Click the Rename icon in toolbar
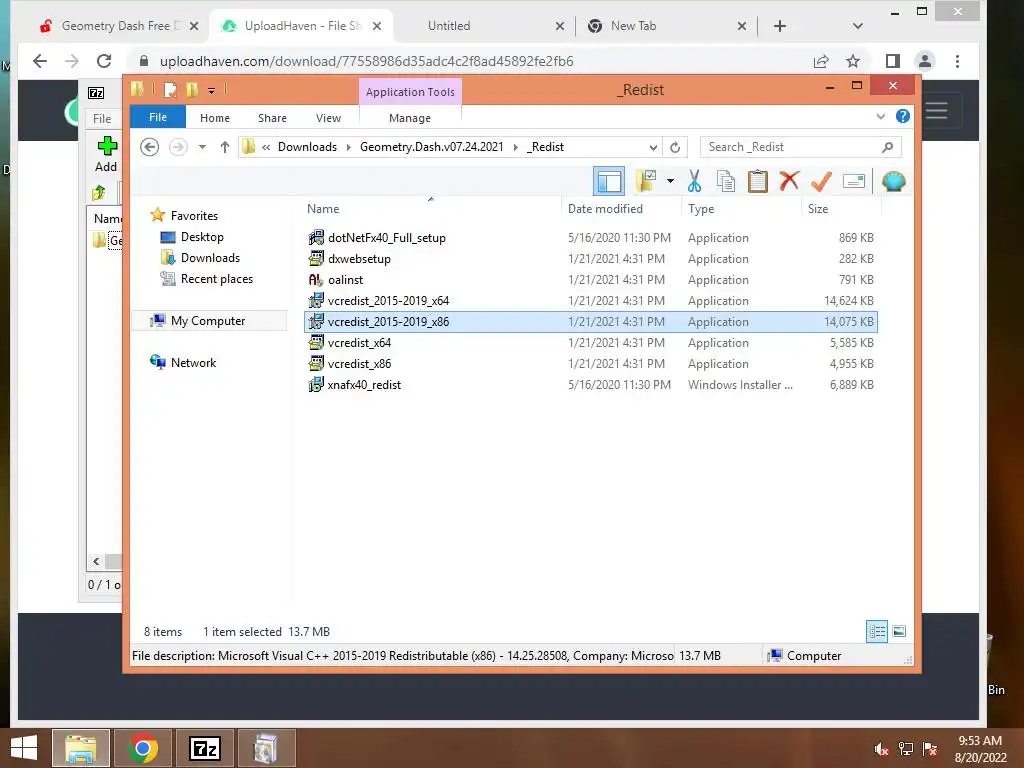Viewport: 1024px width, 768px height. pos(854,181)
